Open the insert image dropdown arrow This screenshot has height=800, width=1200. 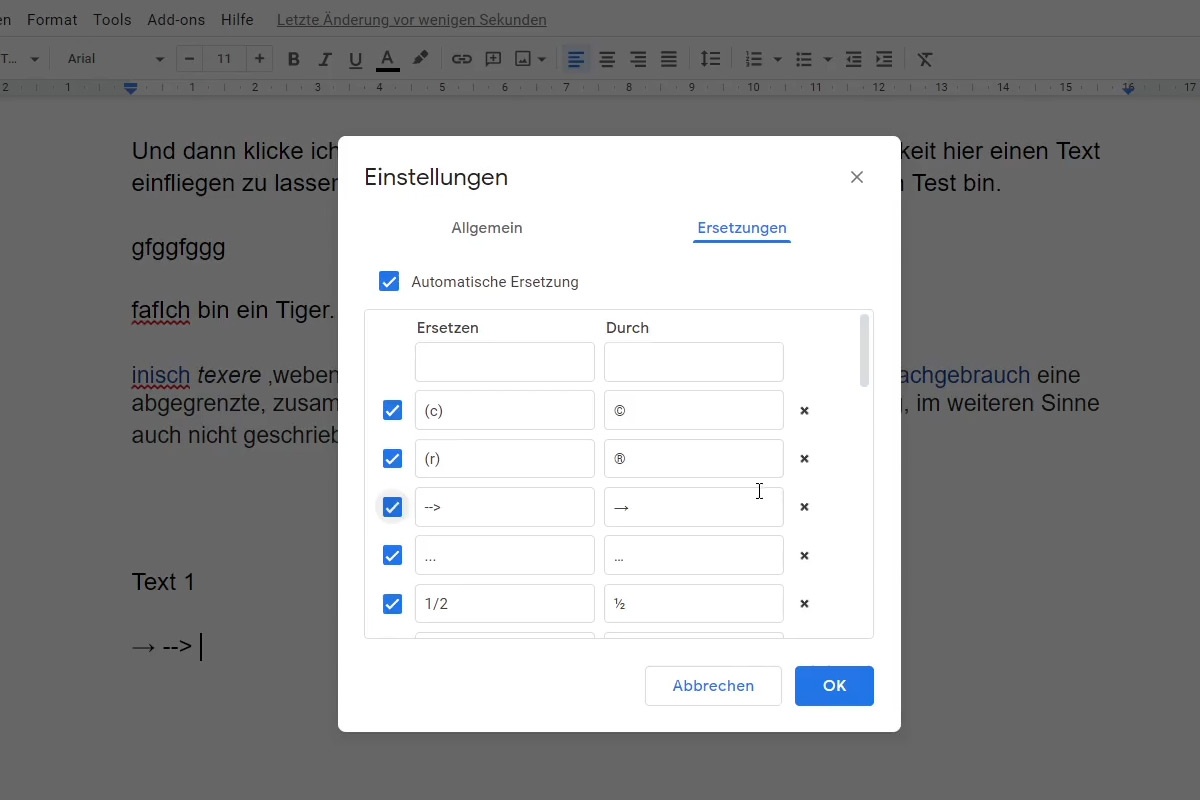[542, 59]
